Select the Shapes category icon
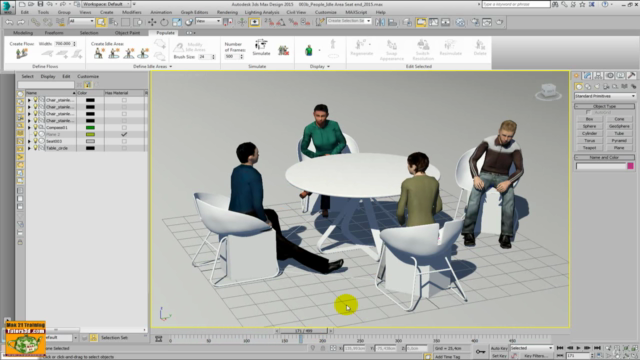Image resolution: width=640 pixels, height=360 pixels. [588, 87]
